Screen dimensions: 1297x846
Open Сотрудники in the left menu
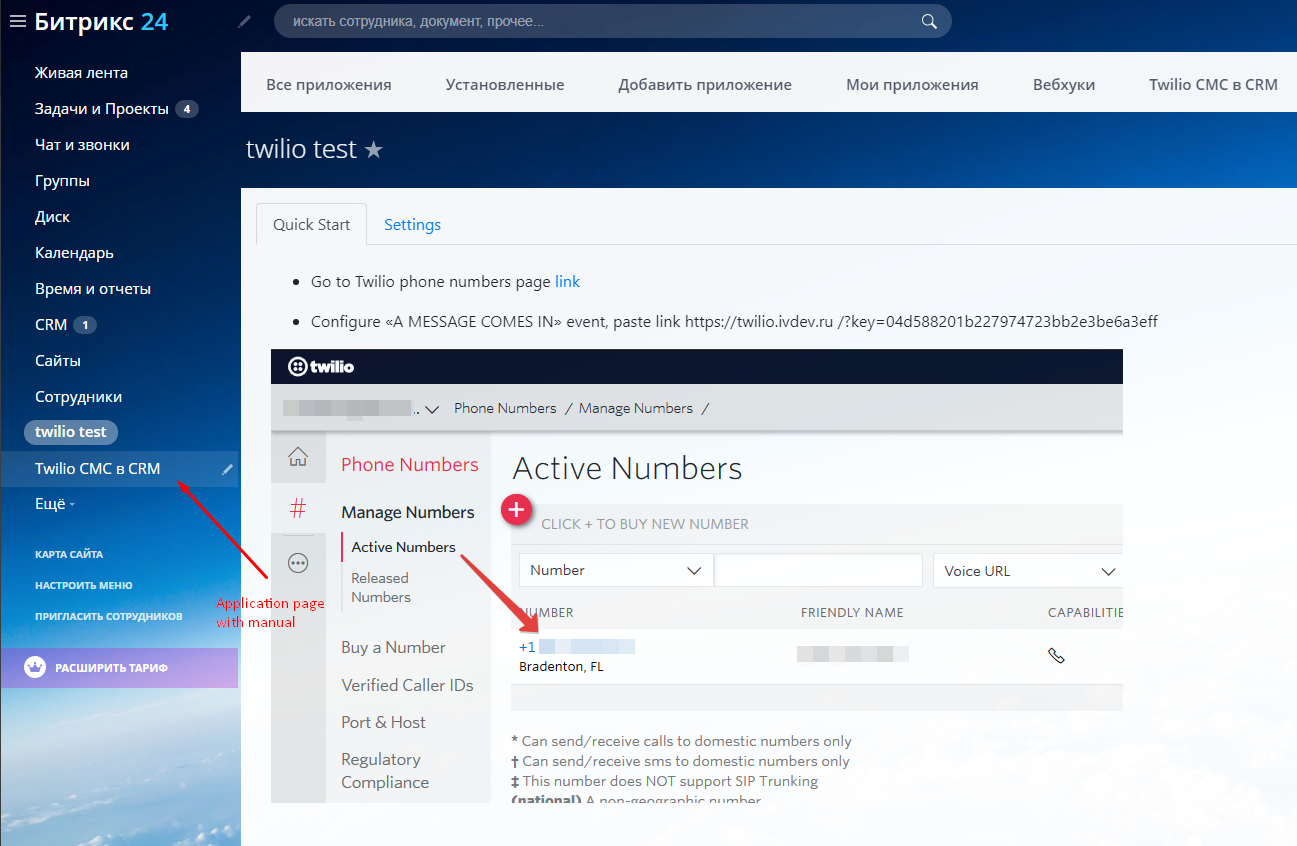(x=78, y=397)
